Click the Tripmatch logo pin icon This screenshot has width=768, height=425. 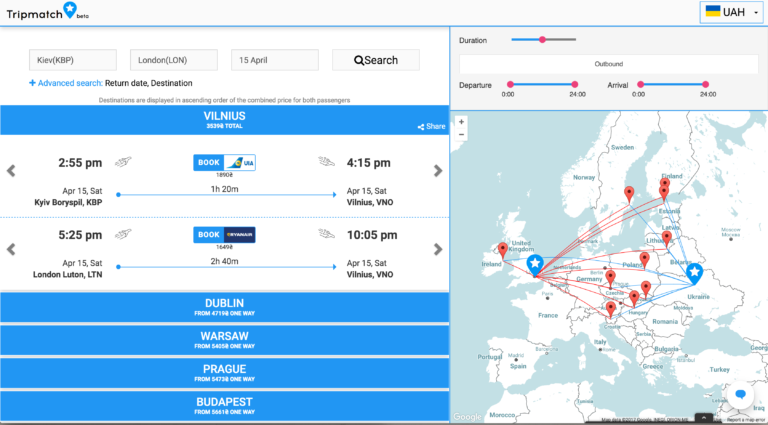[70, 9]
